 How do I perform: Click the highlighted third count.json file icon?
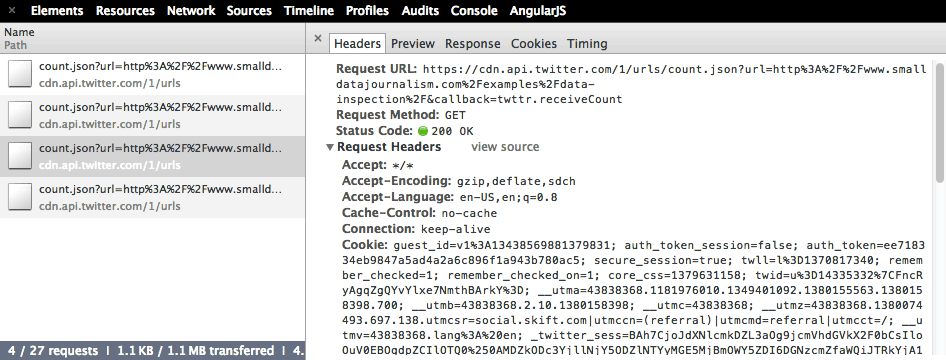click(20, 157)
